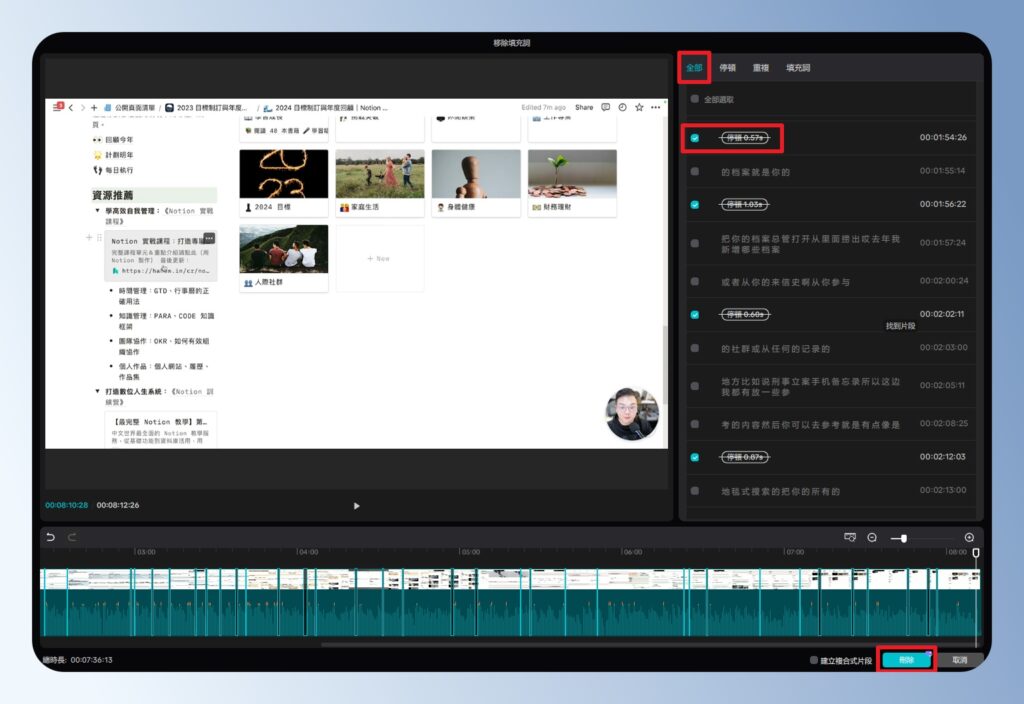Select the 重複 tab
Screen dimensions: 1024x704
(x=761, y=68)
